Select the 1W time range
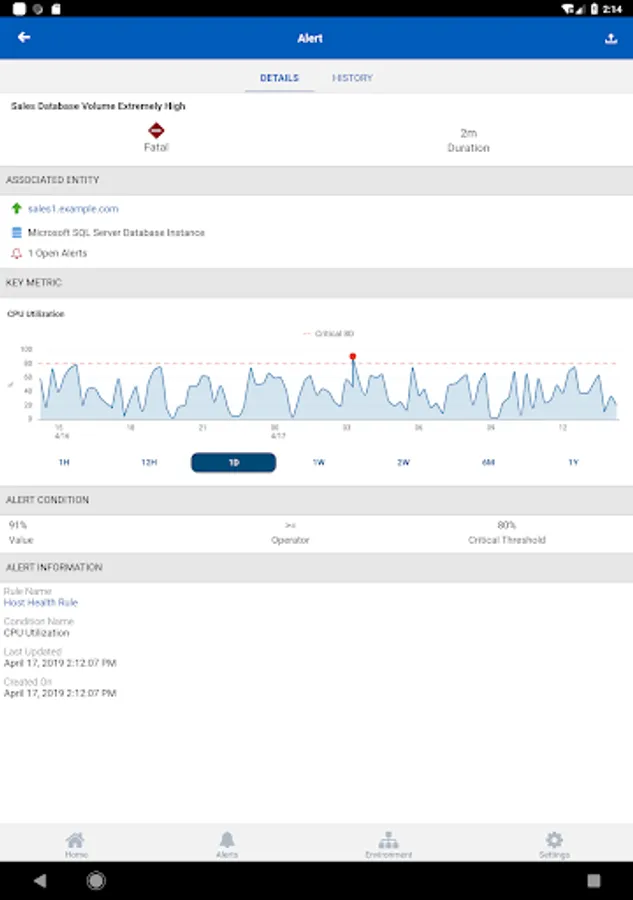This screenshot has width=633, height=900. point(319,462)
